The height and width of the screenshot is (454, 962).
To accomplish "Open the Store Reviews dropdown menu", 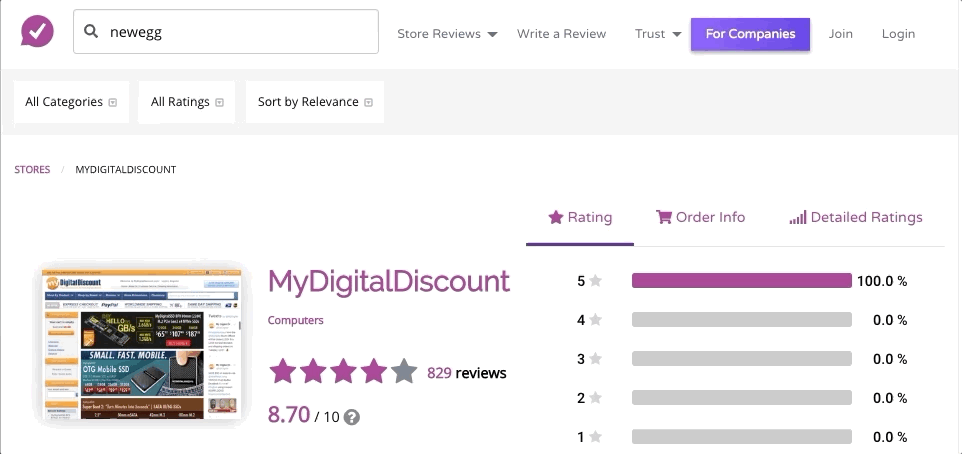I will (x=447, y=34).
